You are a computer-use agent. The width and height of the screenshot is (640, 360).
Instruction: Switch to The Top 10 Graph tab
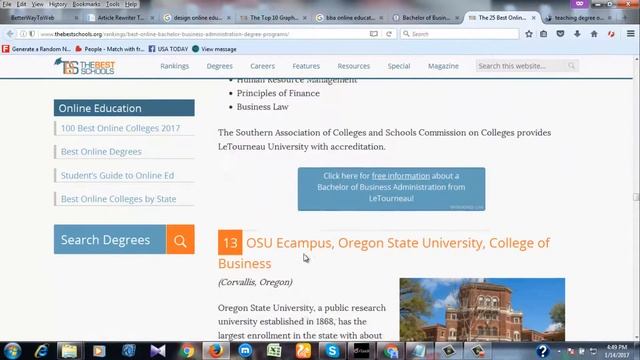pos(273,18)
